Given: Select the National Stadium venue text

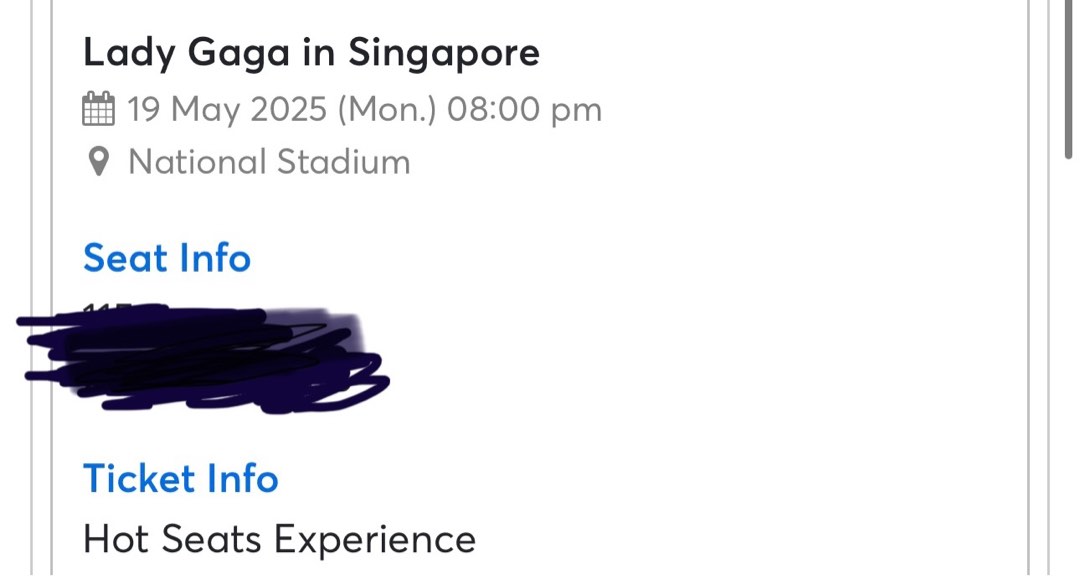Looking at the screenshot, I should point(269,161).
